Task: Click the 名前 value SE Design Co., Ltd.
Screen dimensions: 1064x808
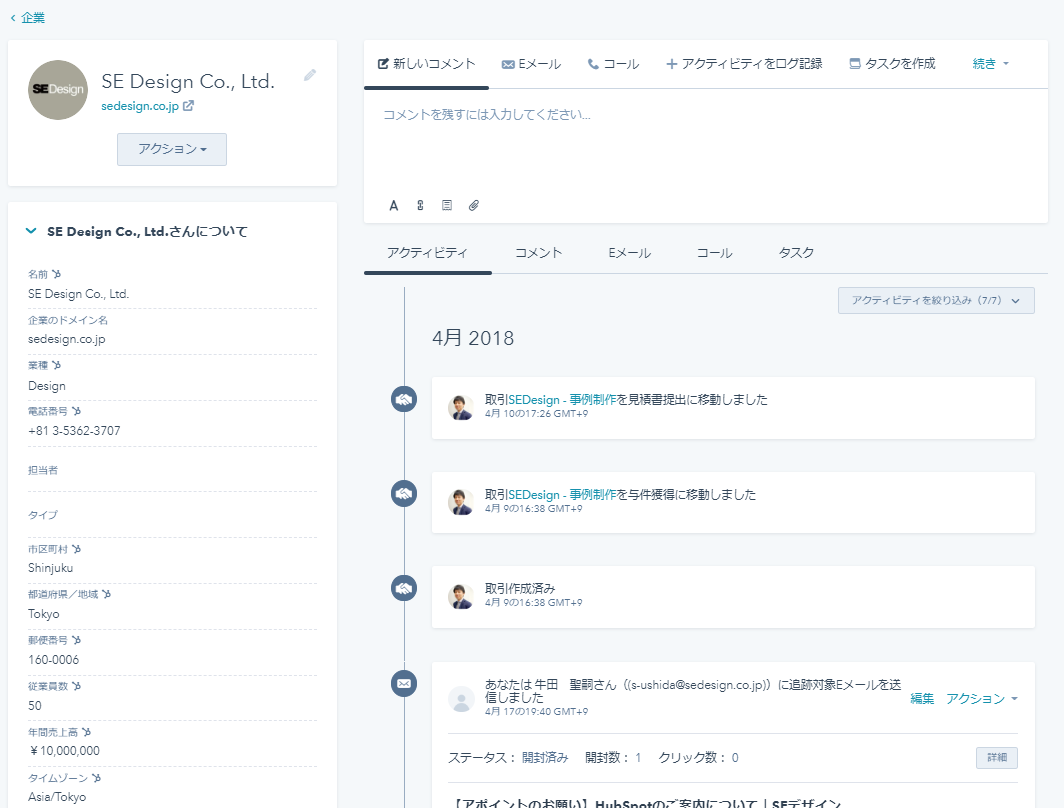Action: coord(79,294)
